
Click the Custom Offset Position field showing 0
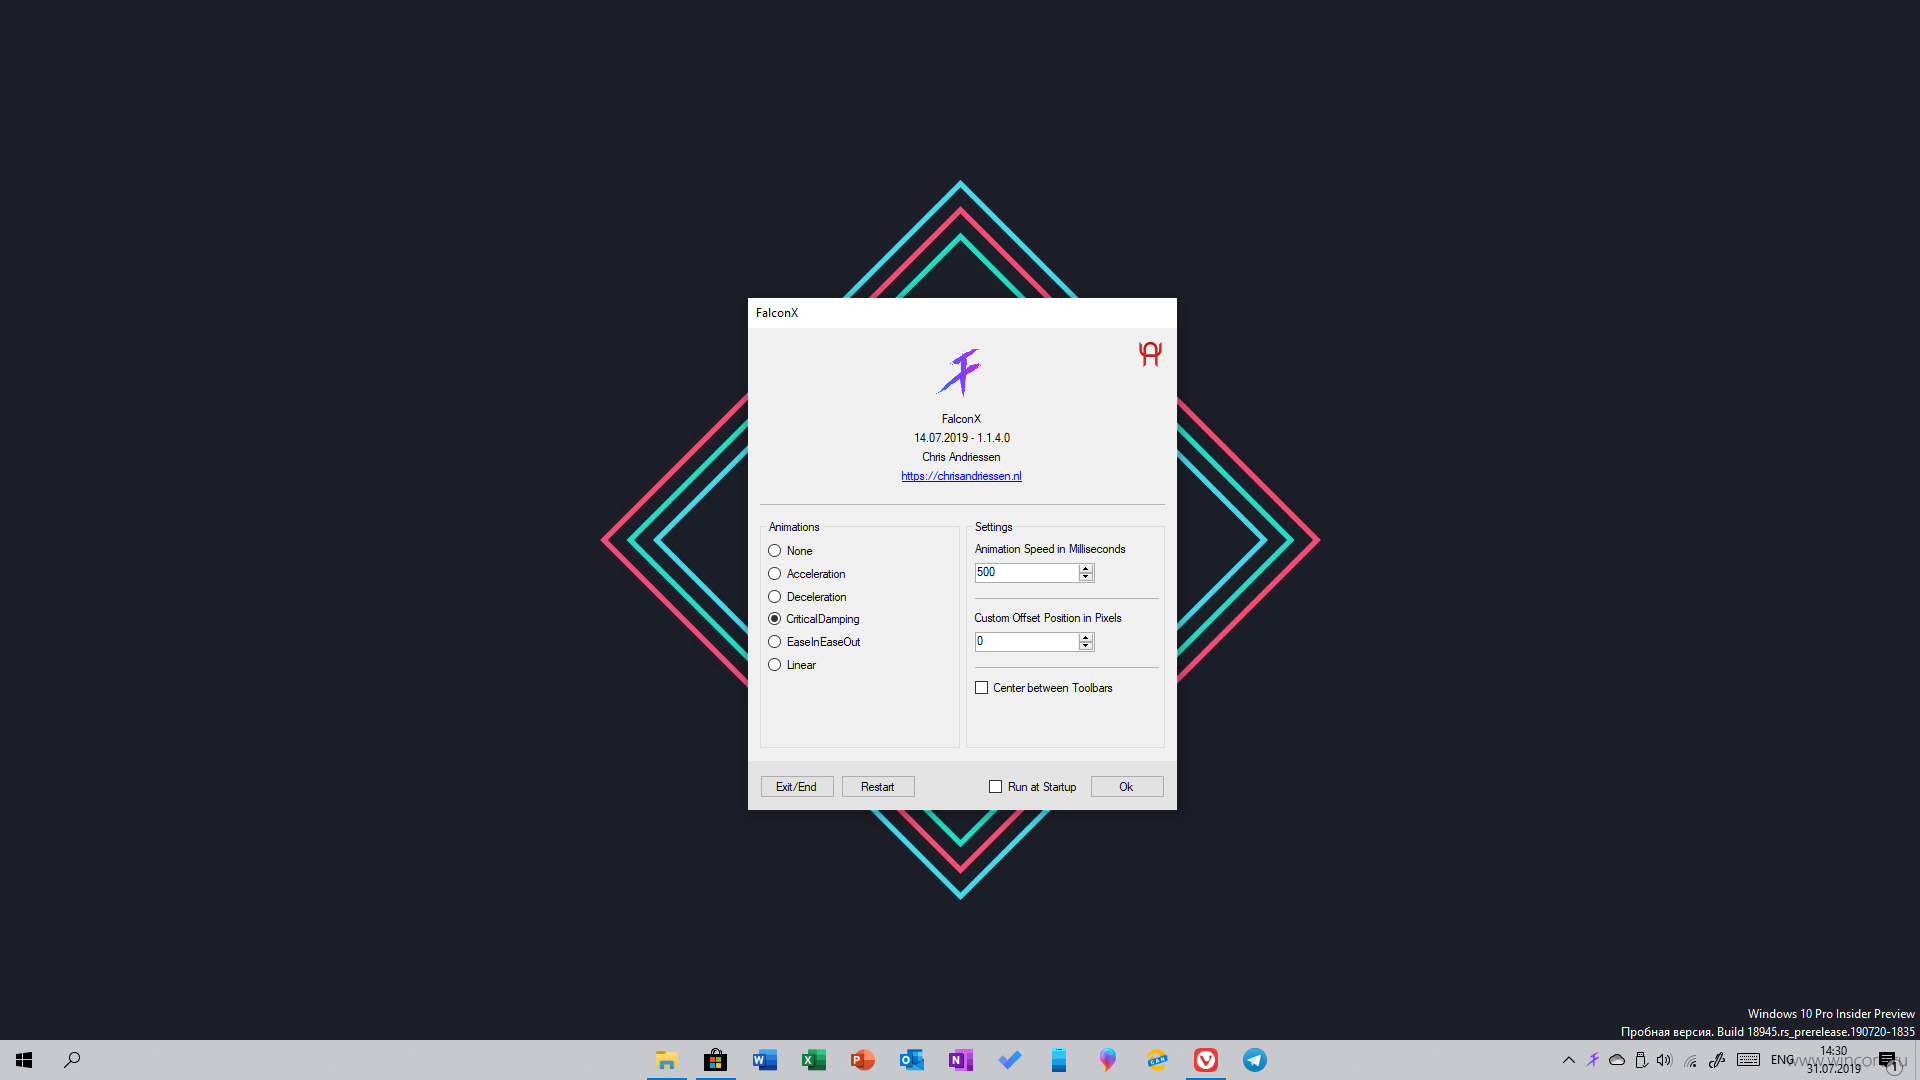(x=1027, y=642)
